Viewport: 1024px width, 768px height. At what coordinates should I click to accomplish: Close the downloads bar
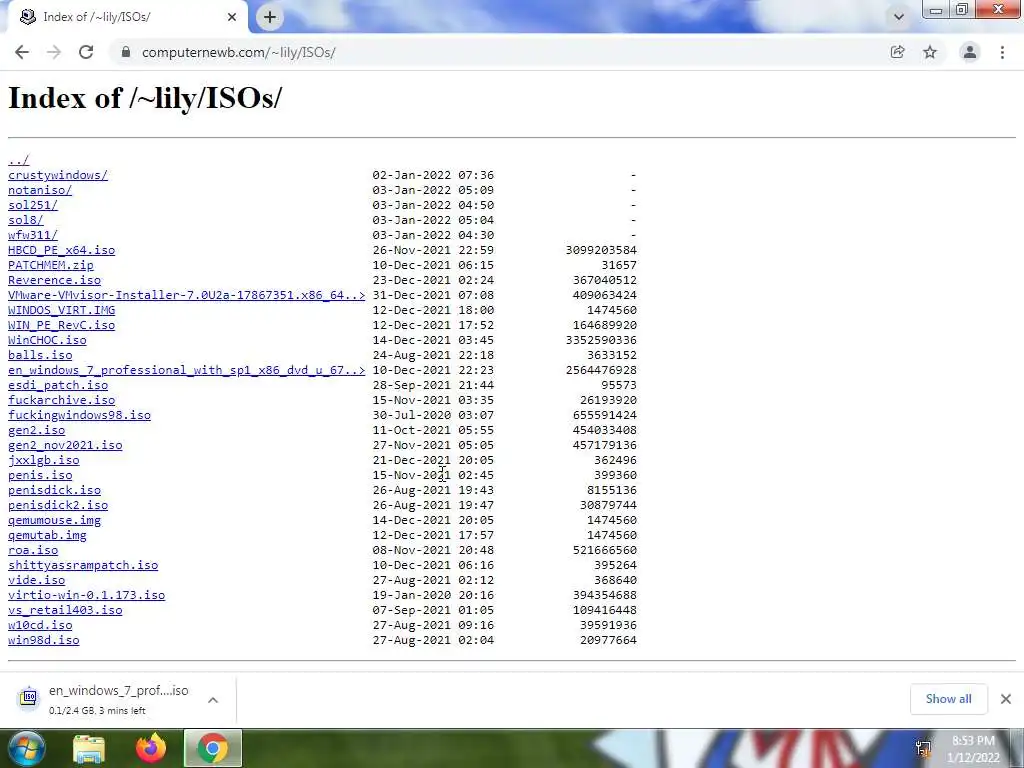(x=1006, y=699)
